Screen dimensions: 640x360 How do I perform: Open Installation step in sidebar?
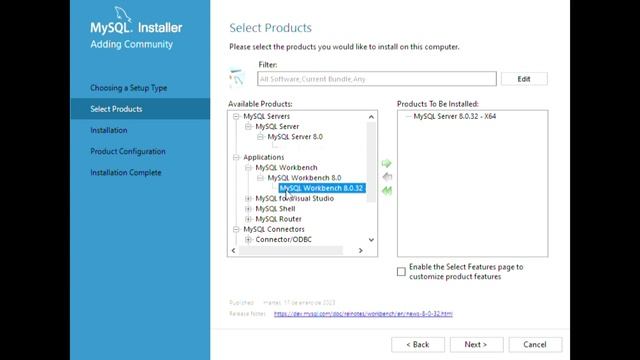click(x=109, y=130)
